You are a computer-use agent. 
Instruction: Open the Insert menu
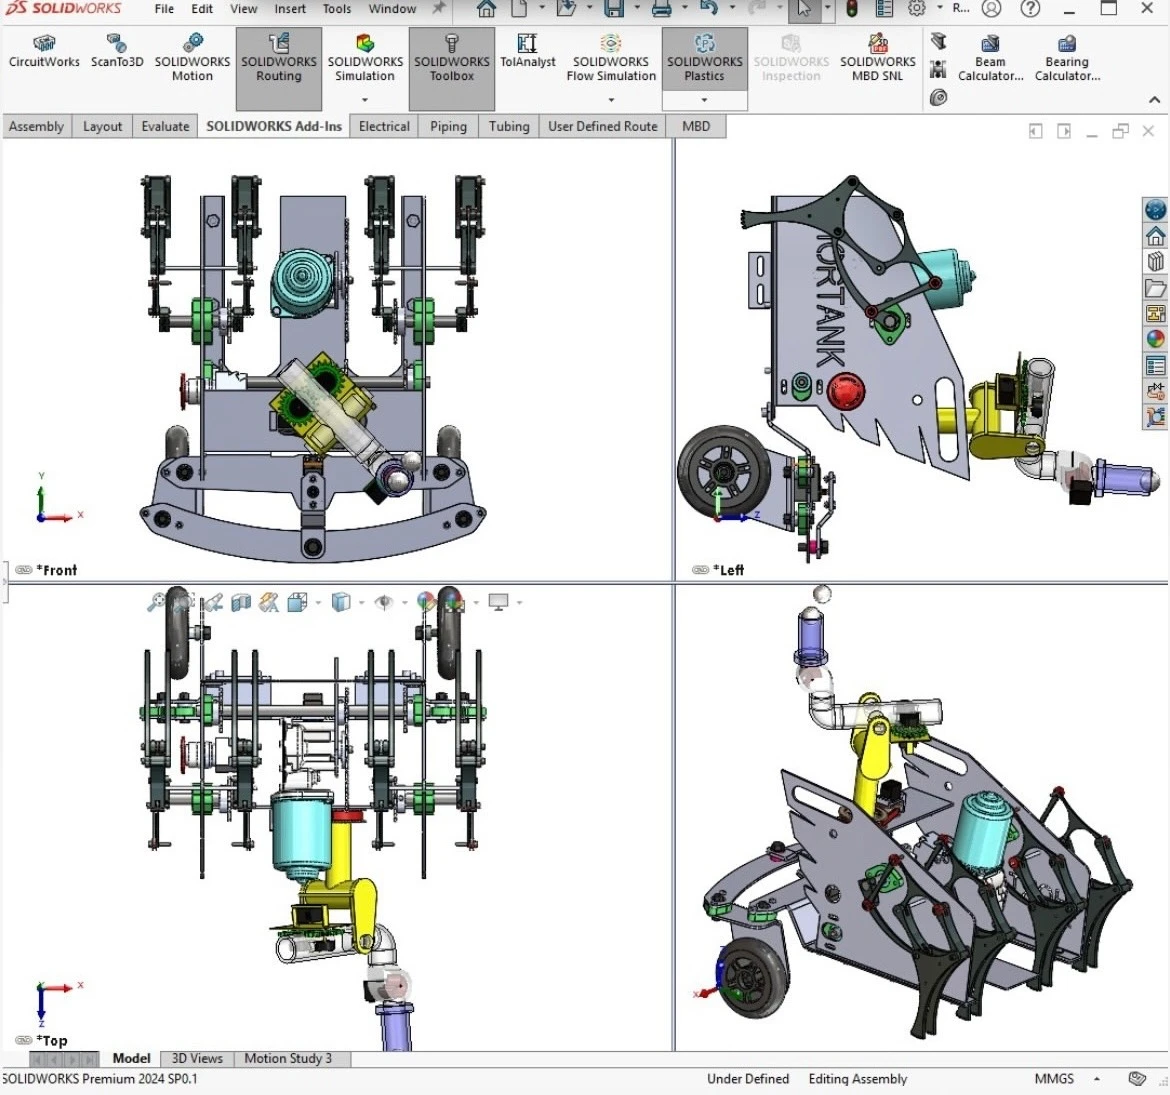click(x=290, y=9)
